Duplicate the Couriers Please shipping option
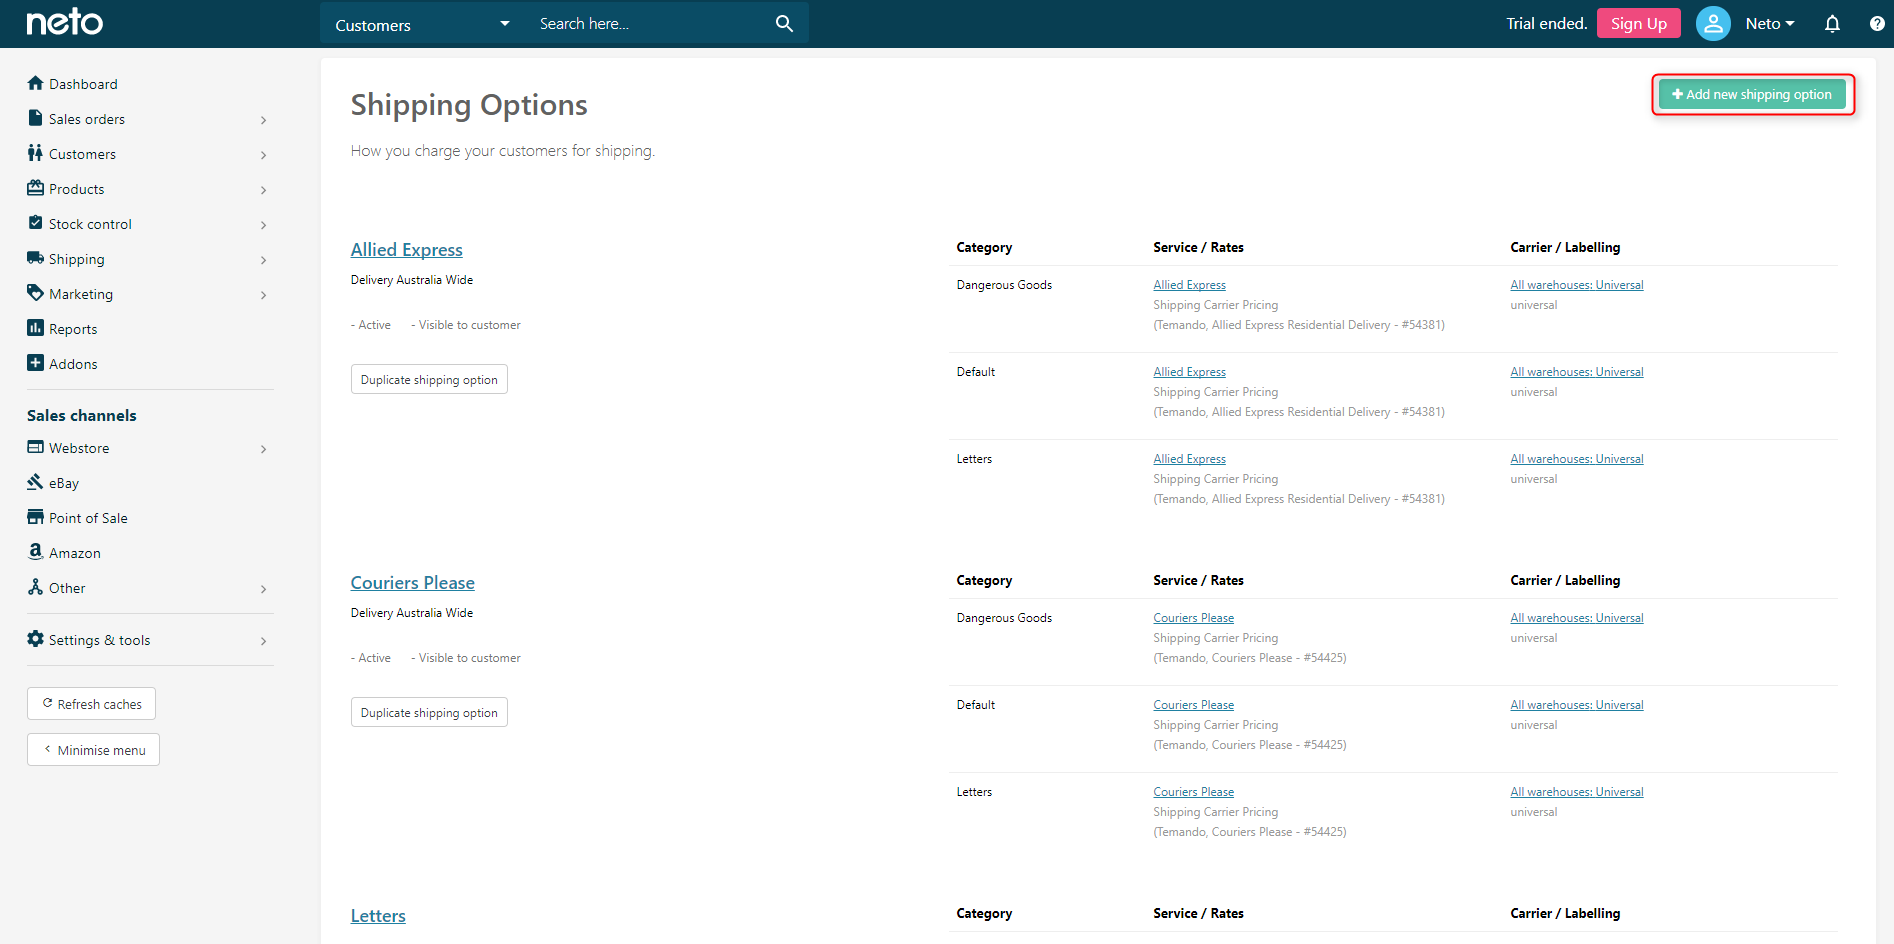Image resolution: width=1894 pixels, height=944 pixels. click(429, 712)
